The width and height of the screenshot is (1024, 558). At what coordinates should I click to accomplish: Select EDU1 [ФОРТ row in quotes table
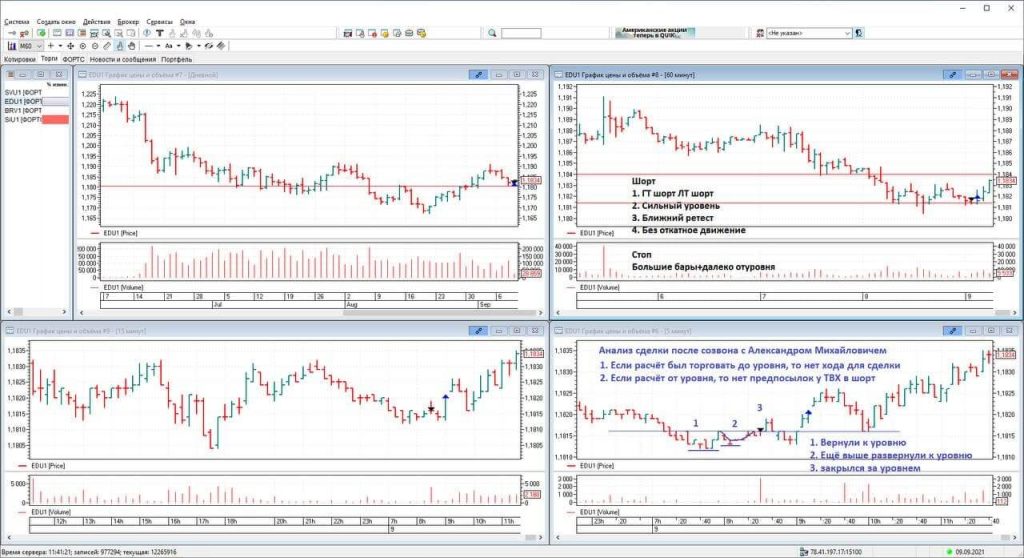click(x=36, y=101)
